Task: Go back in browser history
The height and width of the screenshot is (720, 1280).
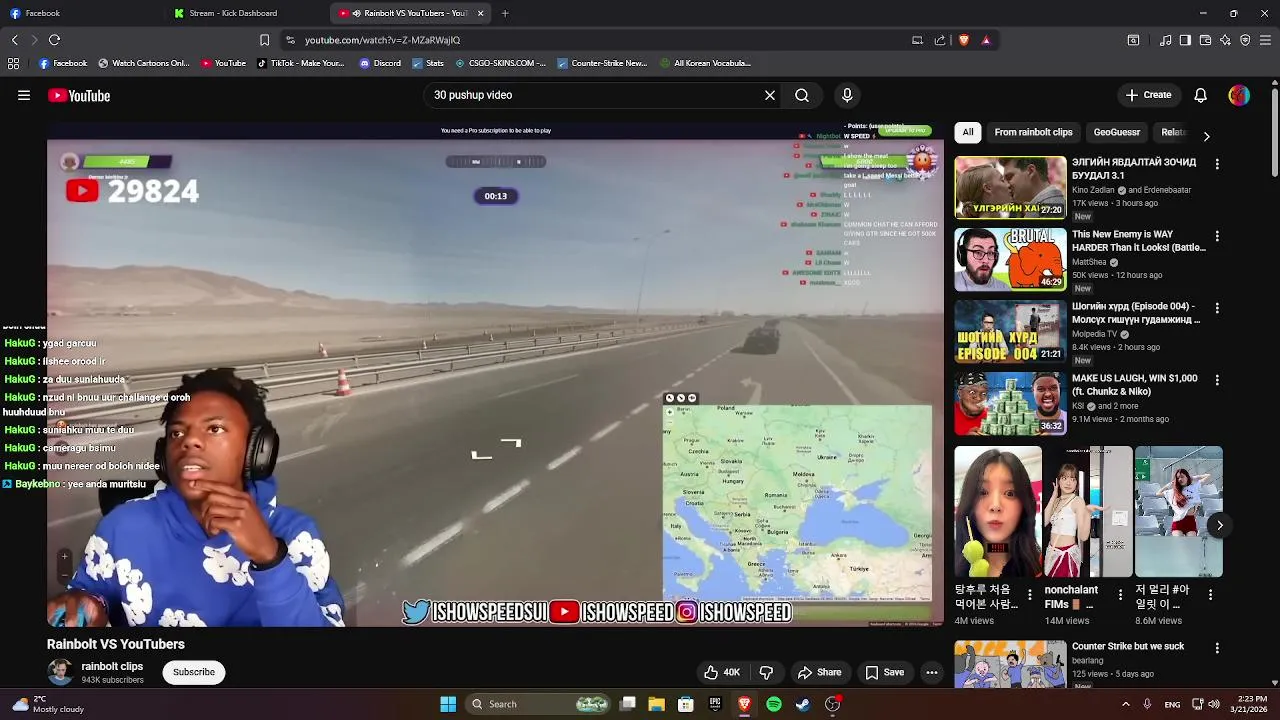Action: [x=15, y=40]
